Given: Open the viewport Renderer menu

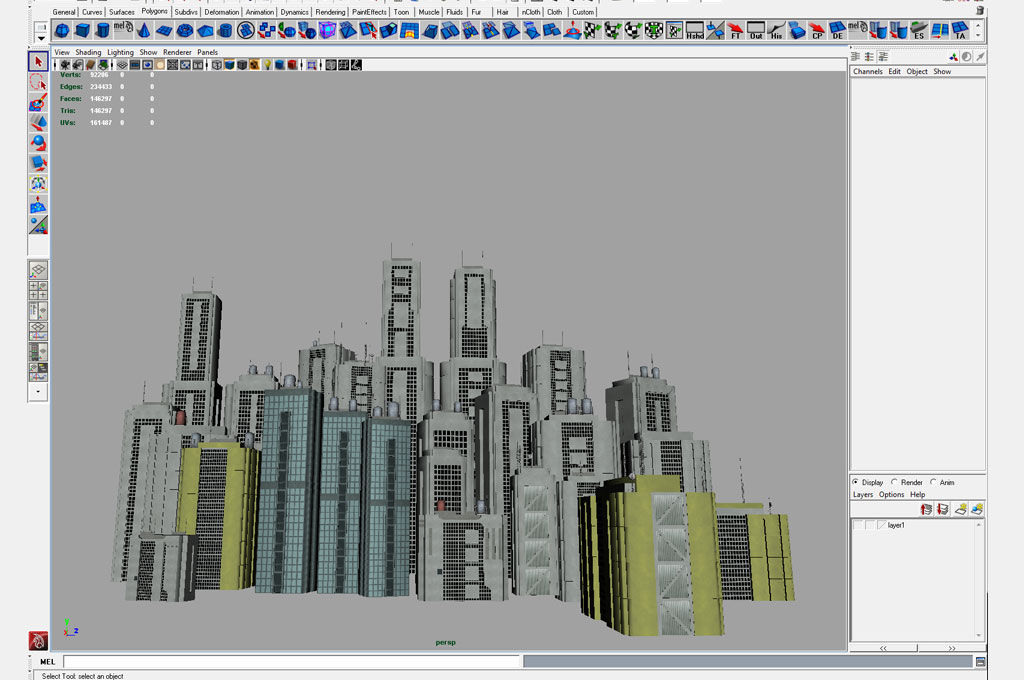Looking at the screenshot, I should pos(177,52).
